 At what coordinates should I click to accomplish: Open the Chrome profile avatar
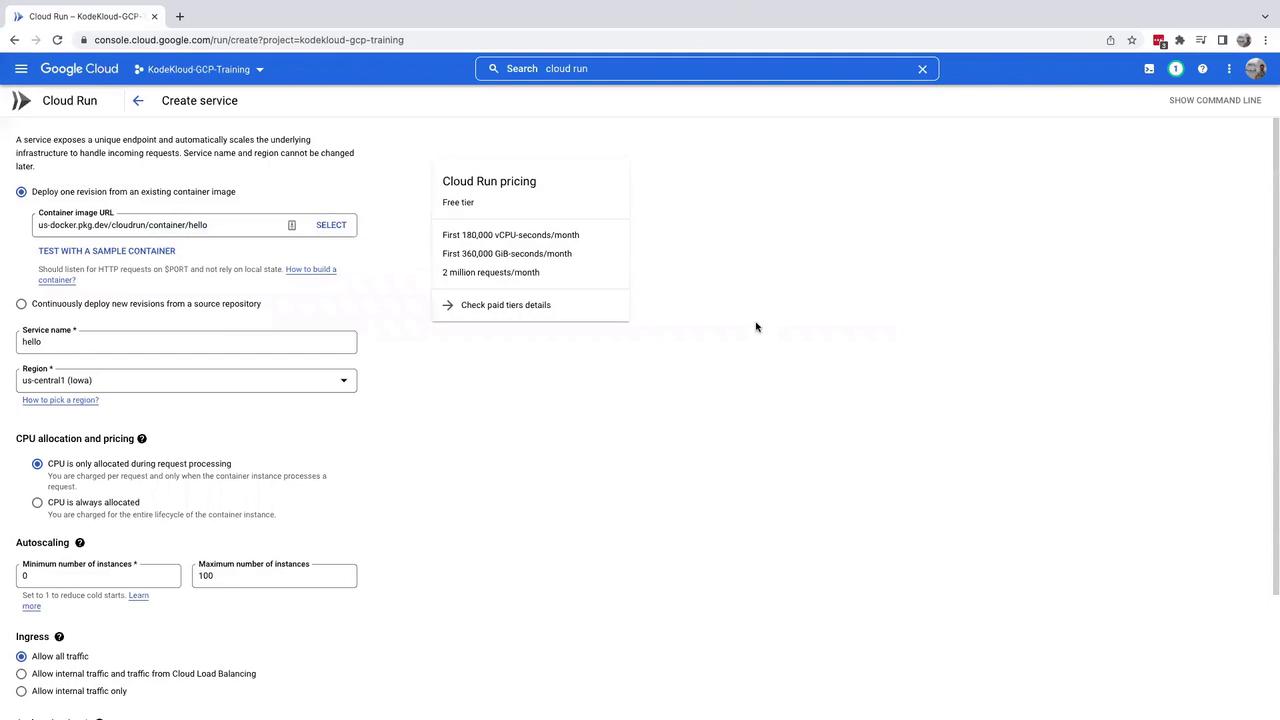(1244, 40)
